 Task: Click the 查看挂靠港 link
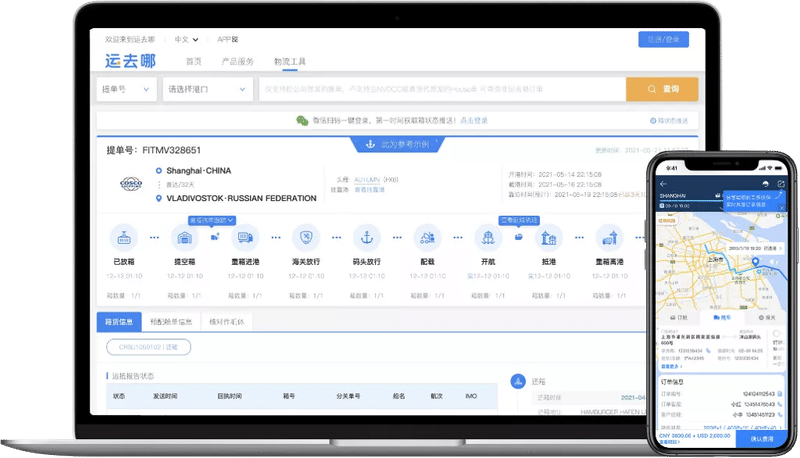369,190
